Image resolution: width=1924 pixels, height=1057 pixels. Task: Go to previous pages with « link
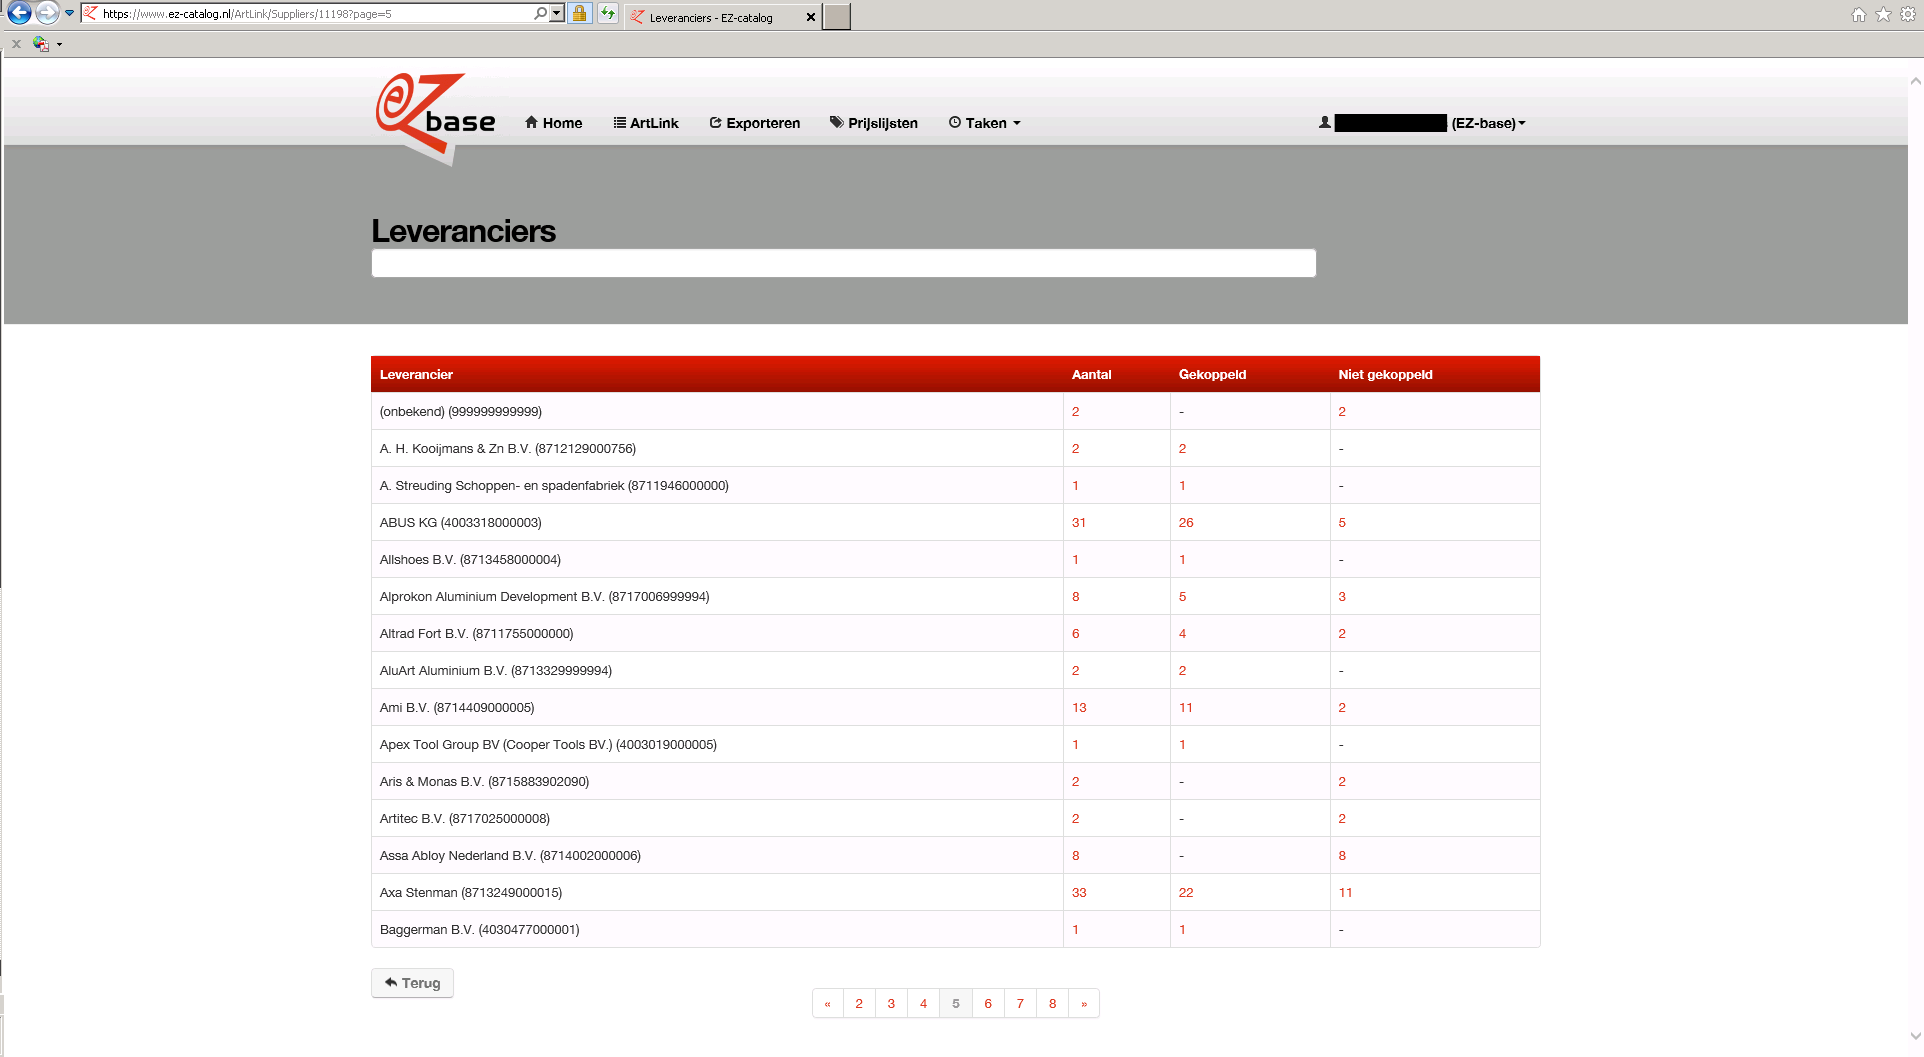[828, 1003]
